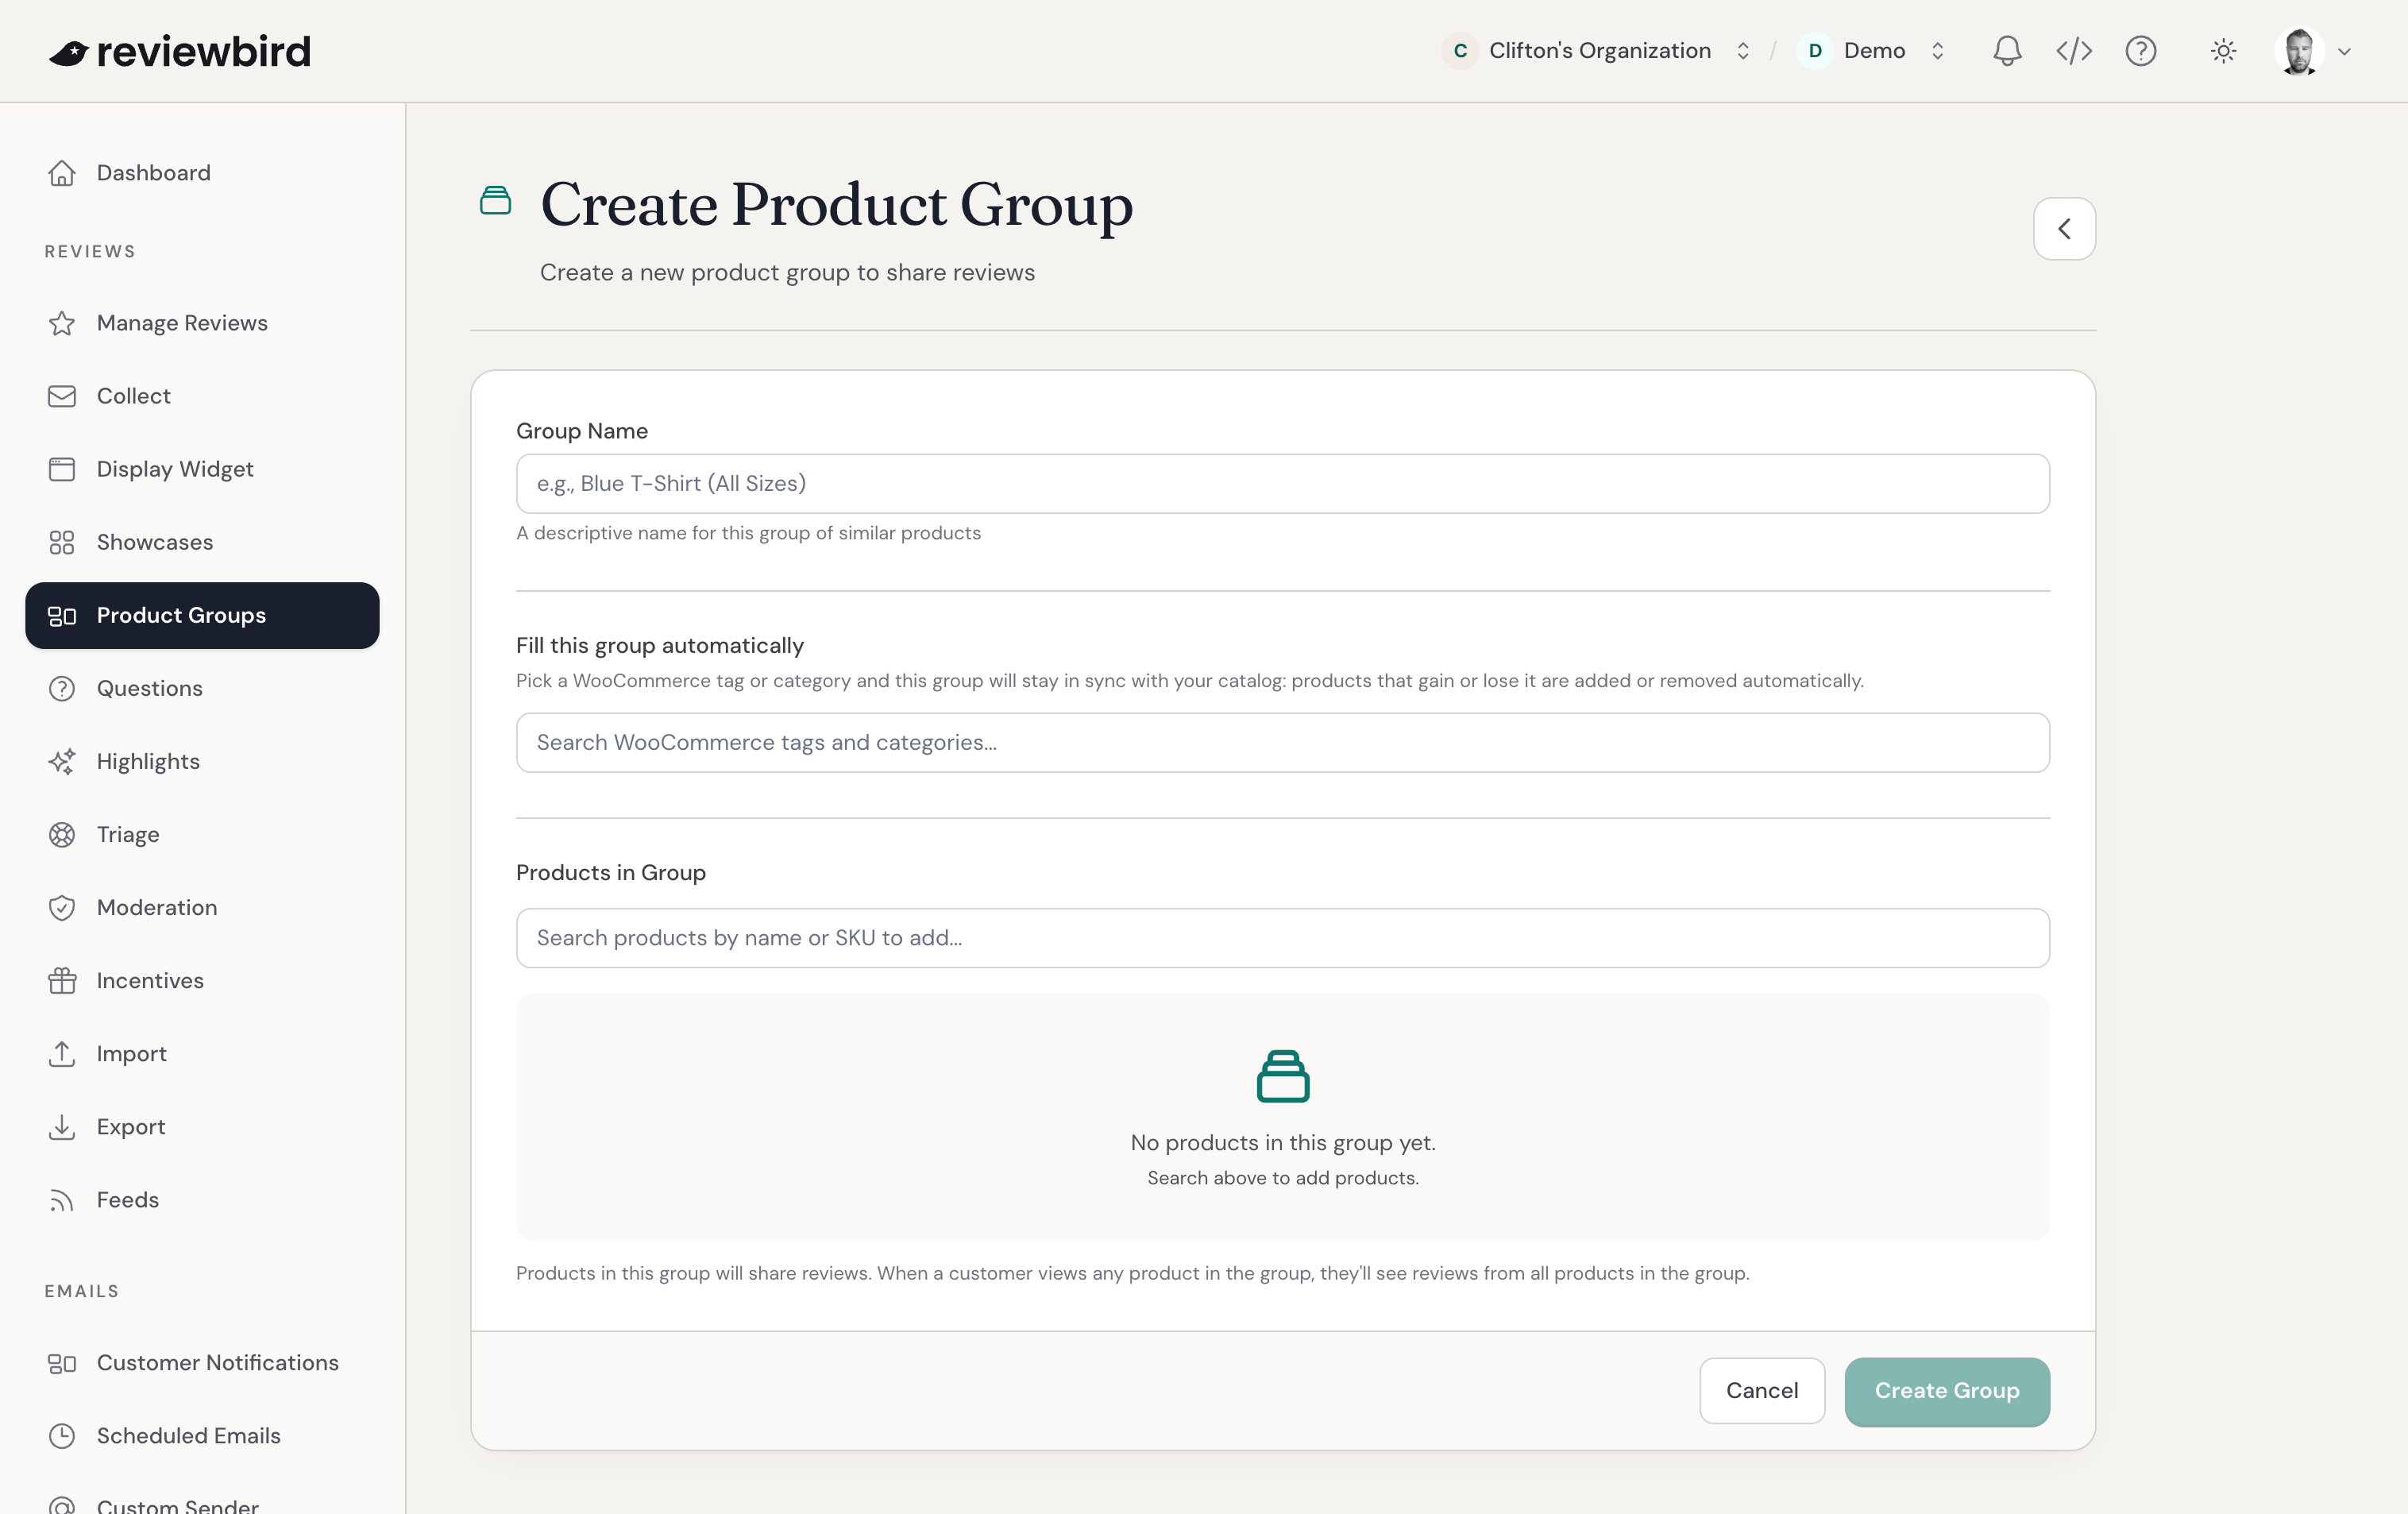
Task: Open Manage Reviews page
Action: (202, 323)
